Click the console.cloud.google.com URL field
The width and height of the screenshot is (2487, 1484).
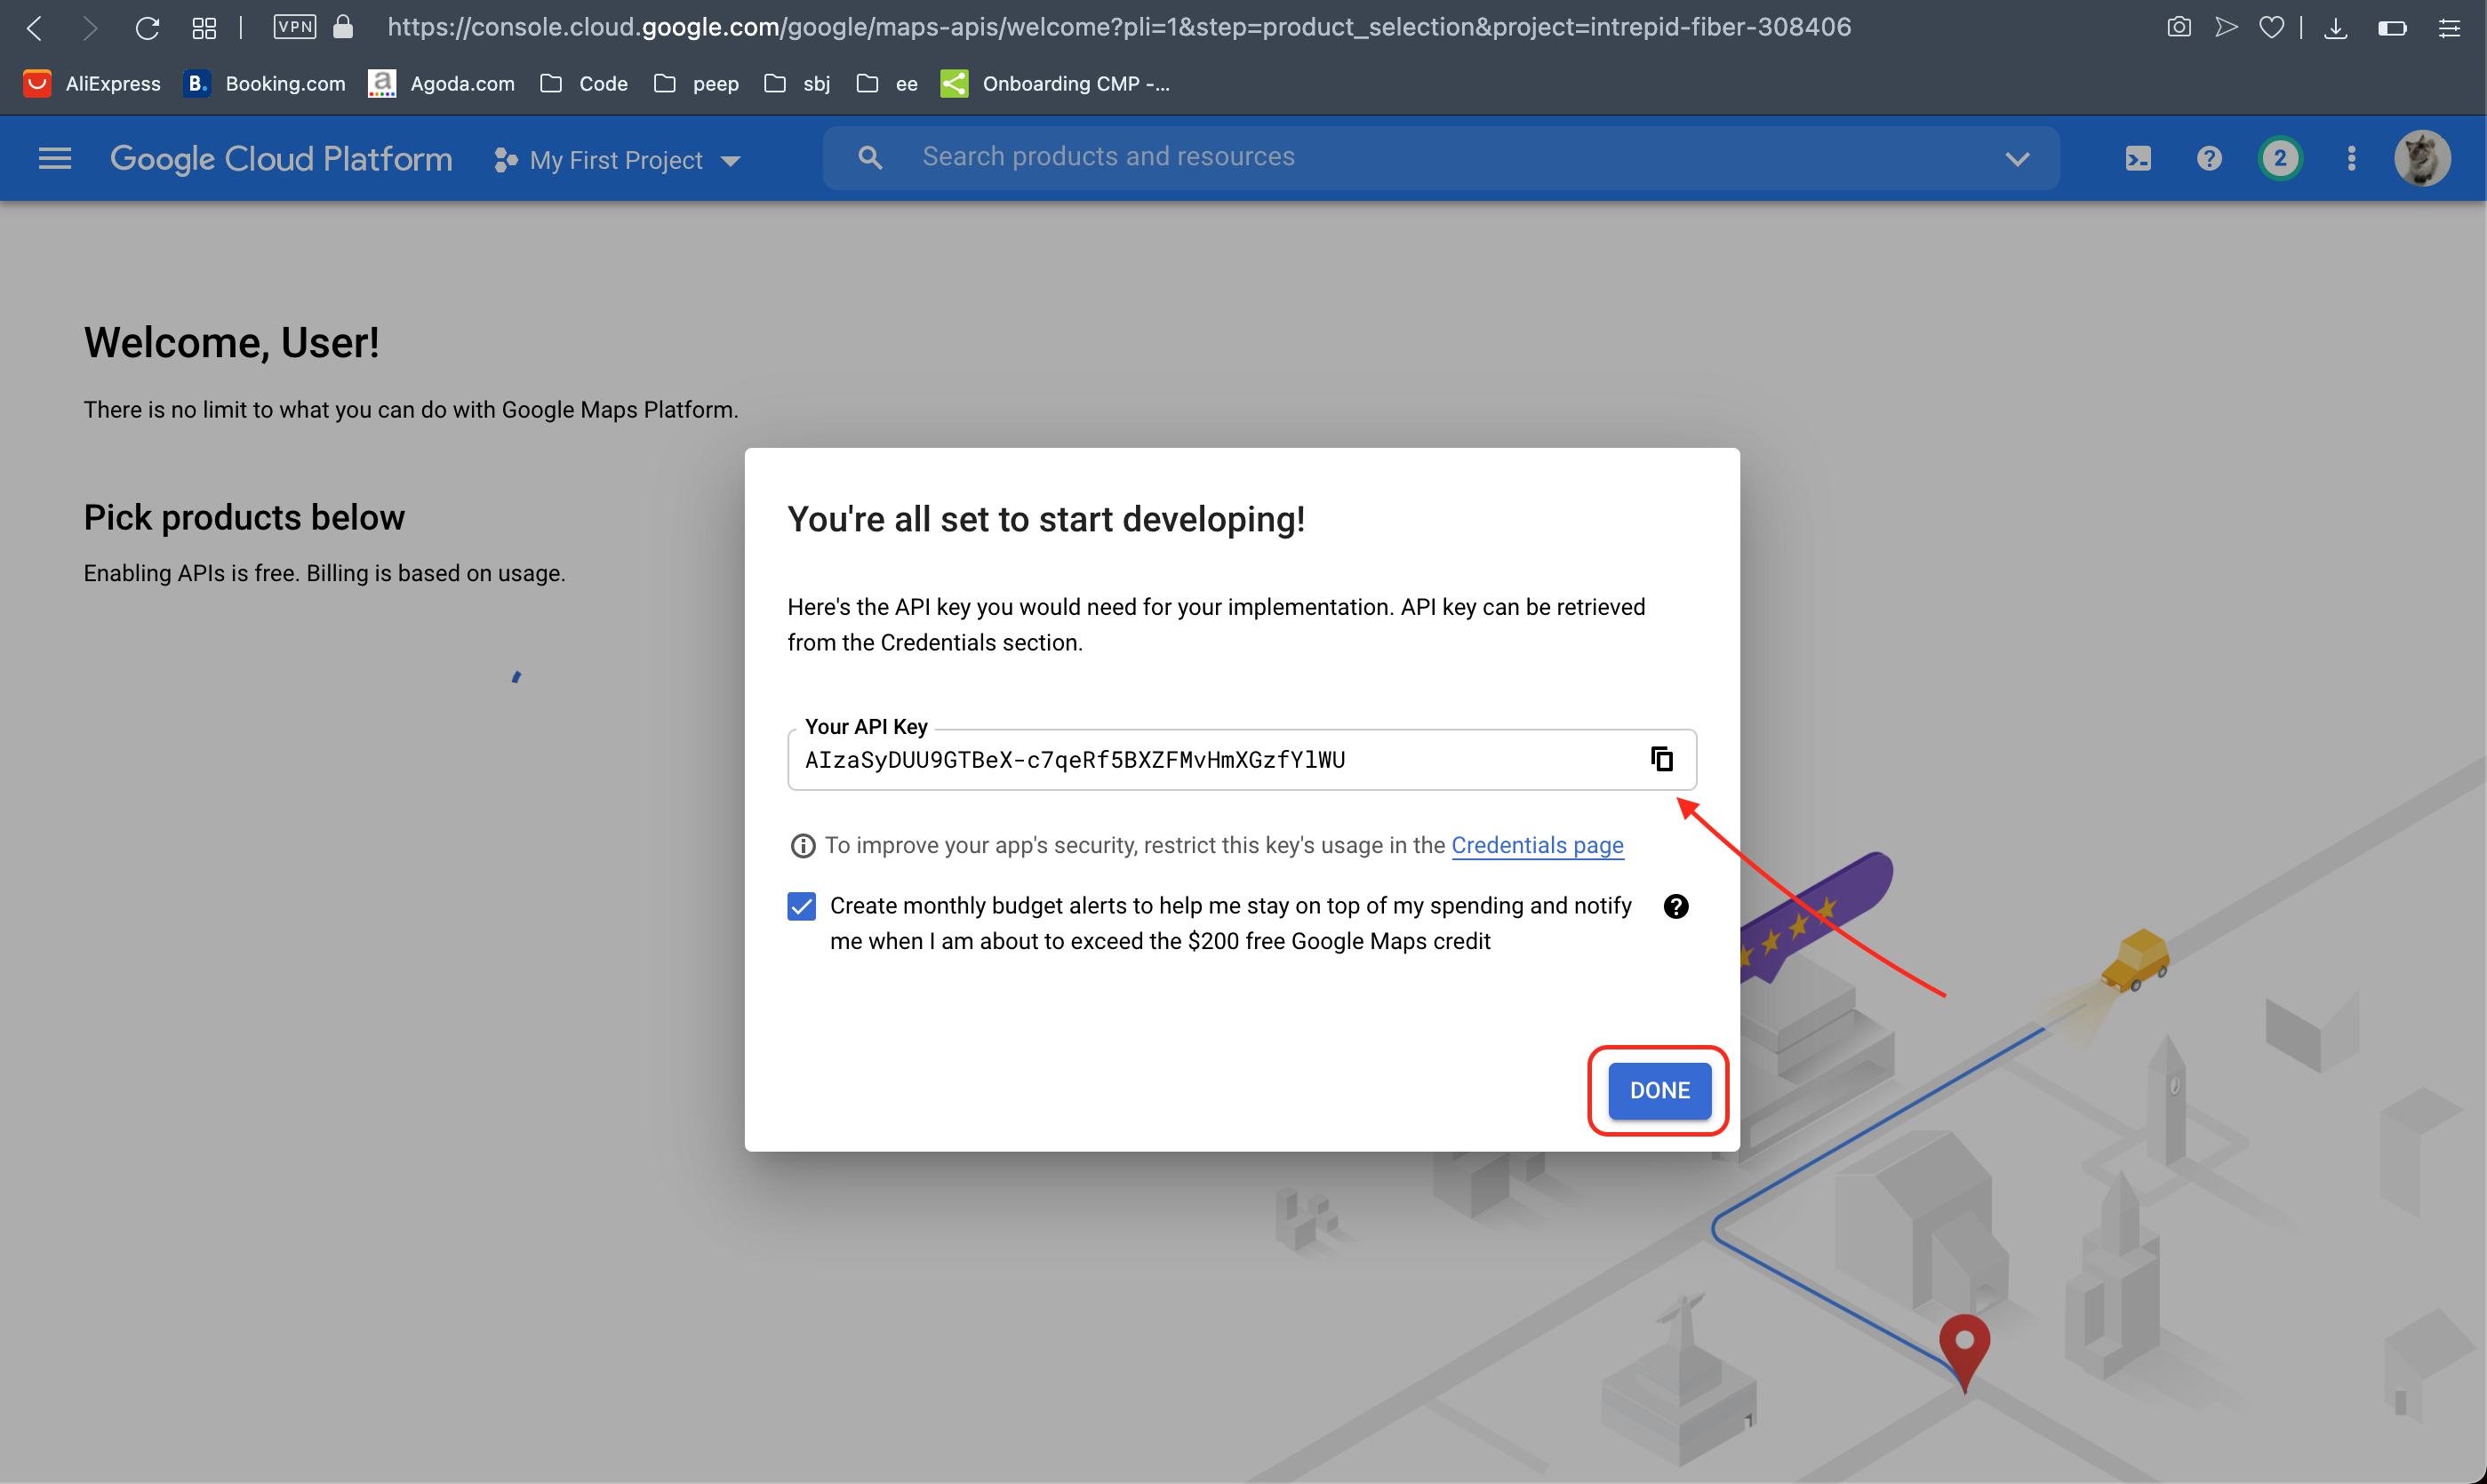(1119, 27)
